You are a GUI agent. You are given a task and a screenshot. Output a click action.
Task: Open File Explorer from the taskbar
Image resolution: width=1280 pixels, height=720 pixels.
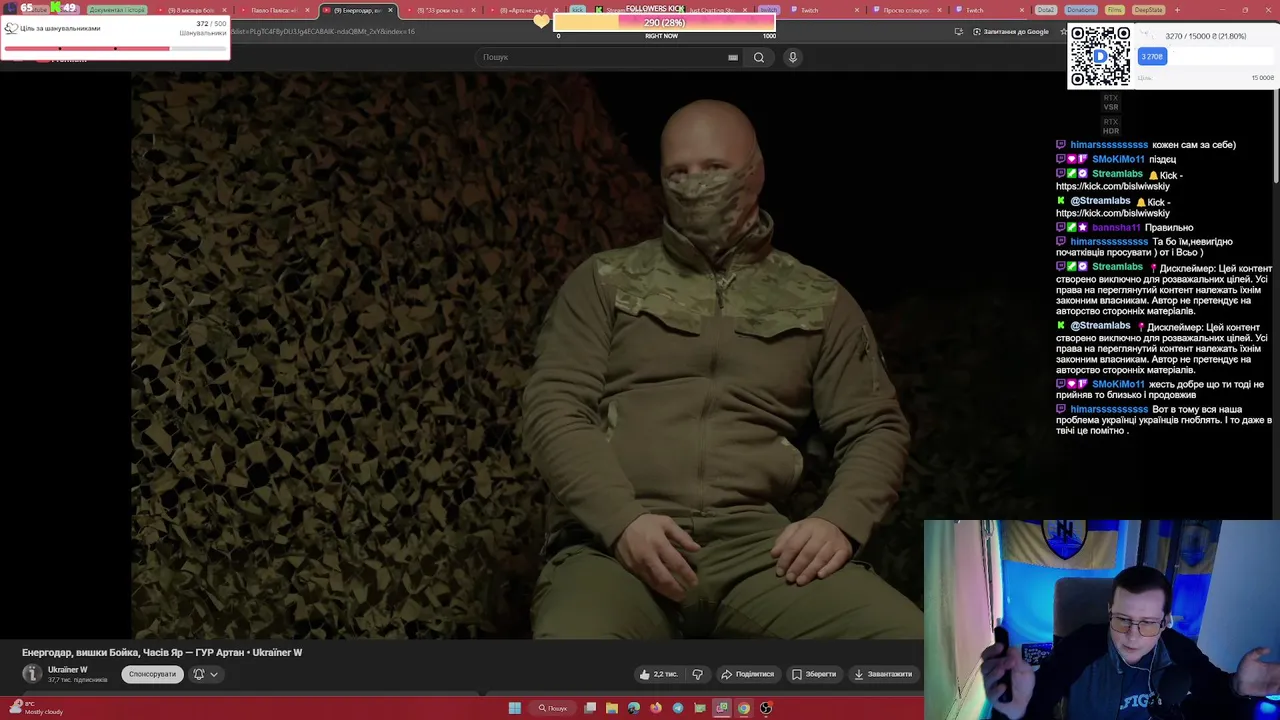(x=612, y=708)
